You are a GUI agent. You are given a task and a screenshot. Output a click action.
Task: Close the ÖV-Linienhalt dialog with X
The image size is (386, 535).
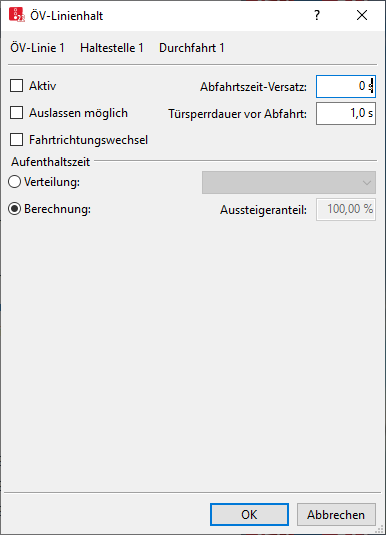[362, 15]
